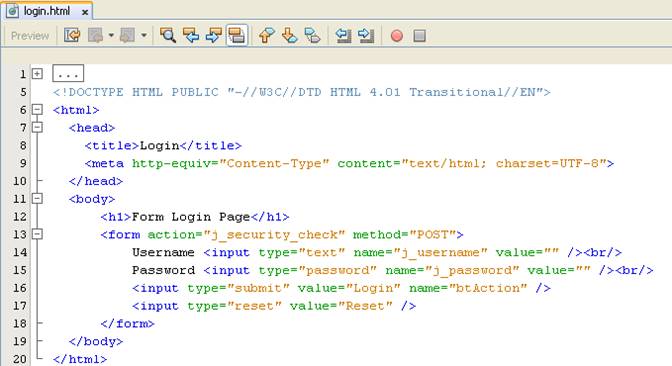Click line number 12 in gutter

coord(20,217)
